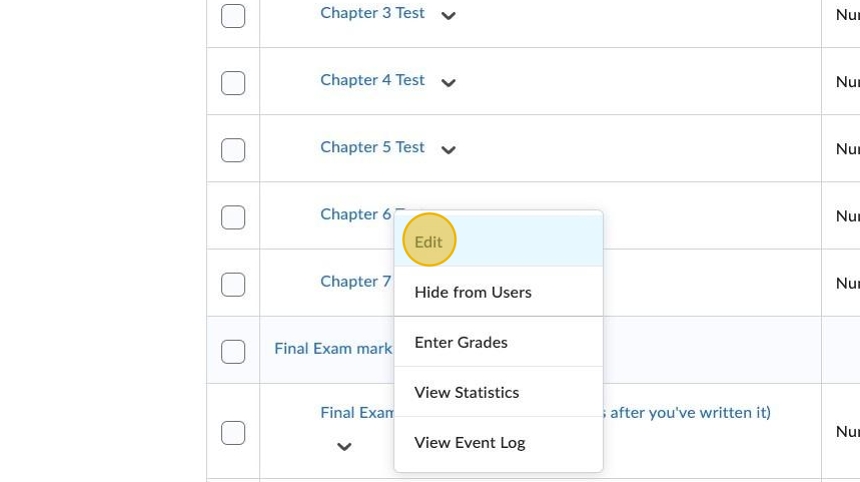Open the Final Exam item actions chevron
Image resolution: width=860 pixels, height=482 pixels.
pyautogui.click(x=344, y=447)
